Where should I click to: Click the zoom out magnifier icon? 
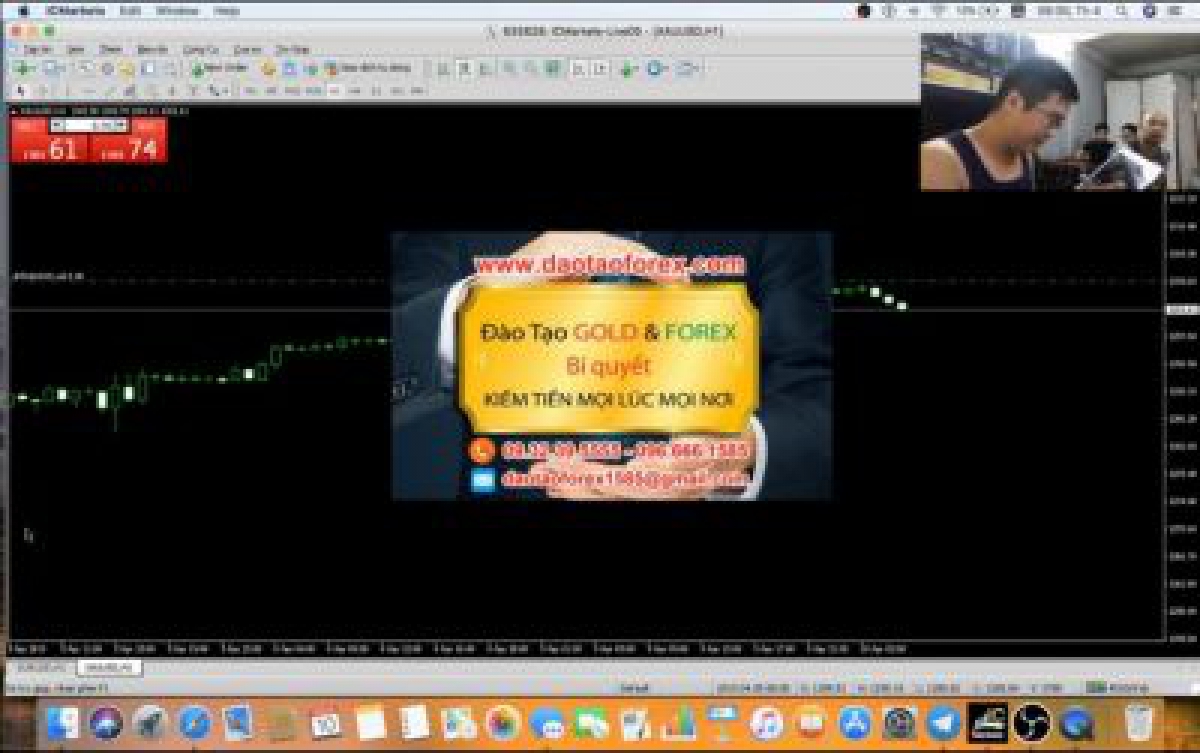[x=530, y=68]
